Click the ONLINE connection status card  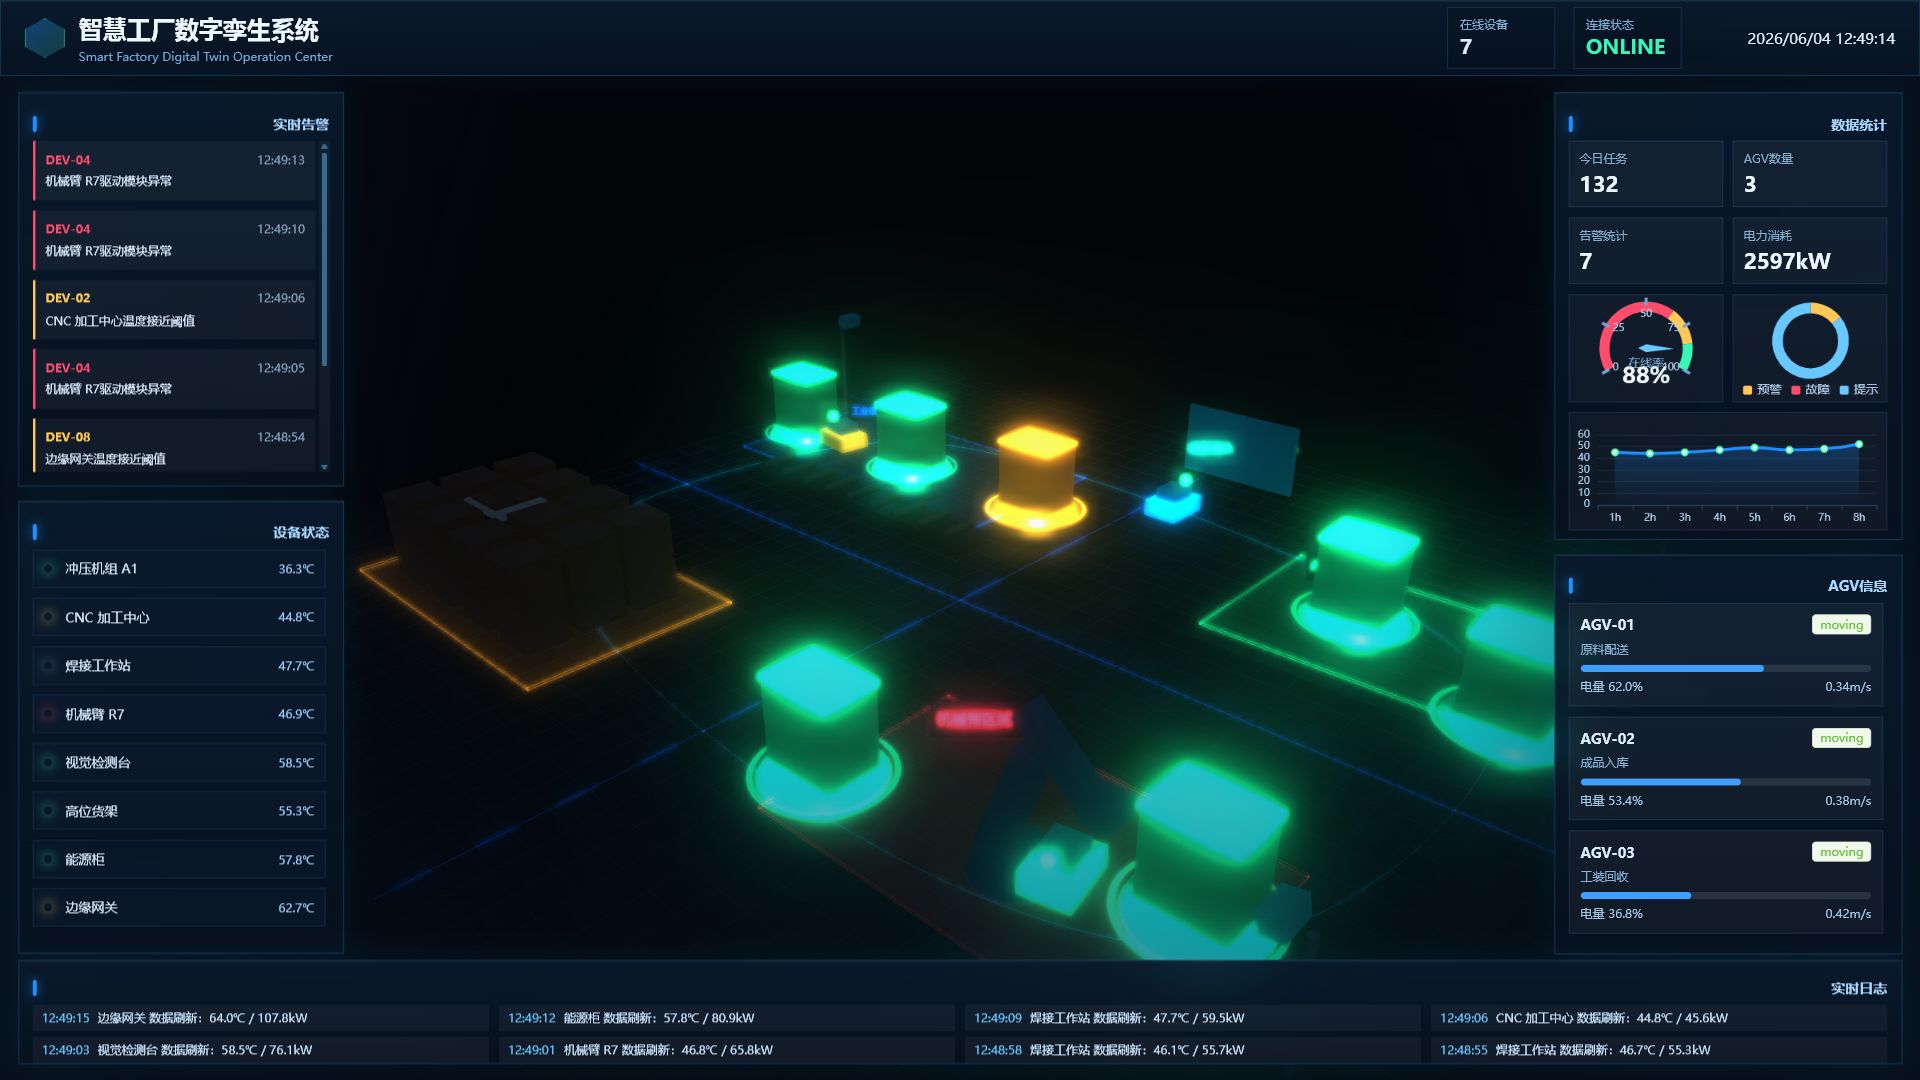1627,38
